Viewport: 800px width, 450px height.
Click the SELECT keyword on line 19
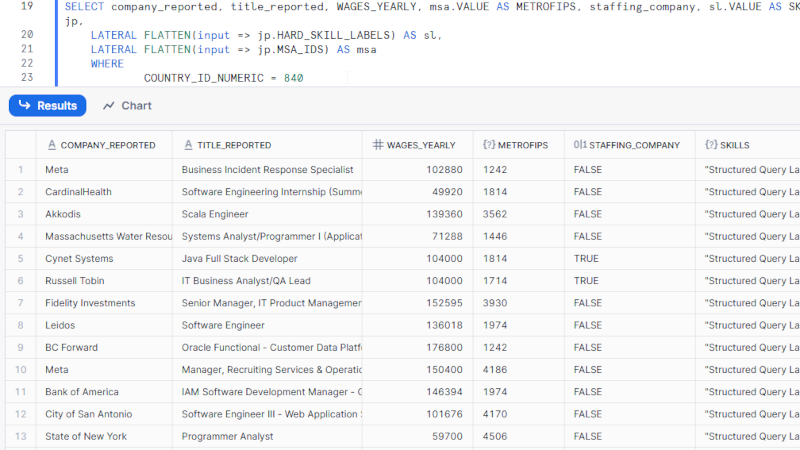click(84, 7)
